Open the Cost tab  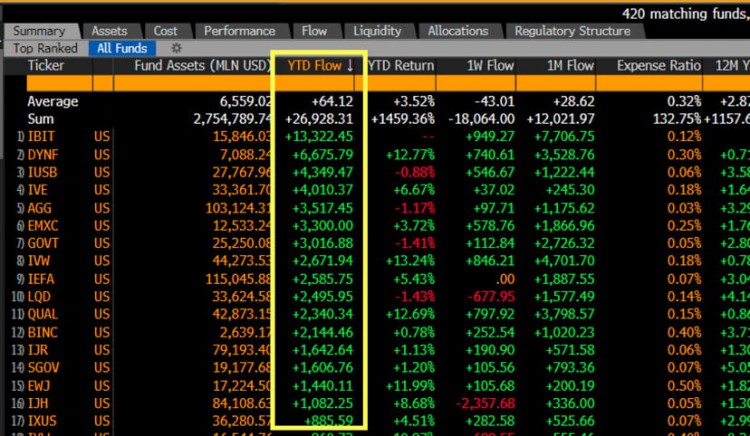[x=165, y=31]
